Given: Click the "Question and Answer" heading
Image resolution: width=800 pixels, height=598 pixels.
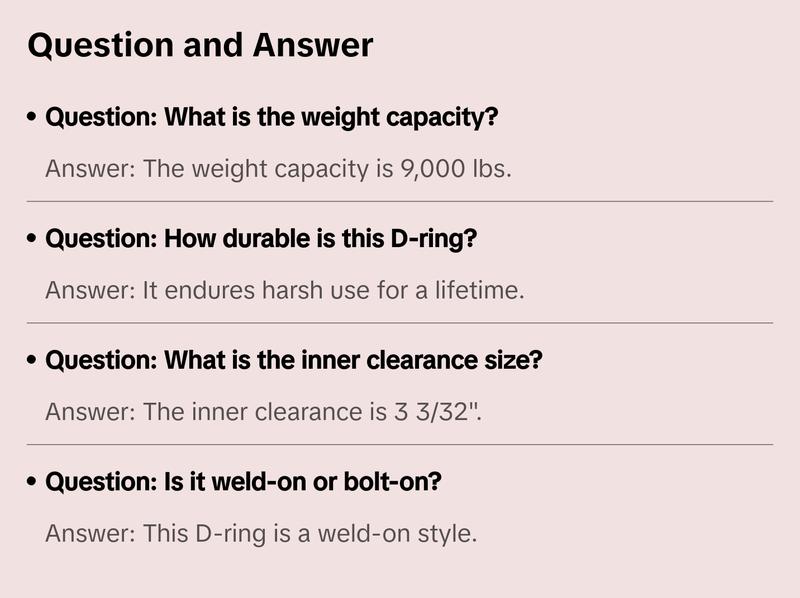Looking at the screenshot, I should tap(200, 46).
